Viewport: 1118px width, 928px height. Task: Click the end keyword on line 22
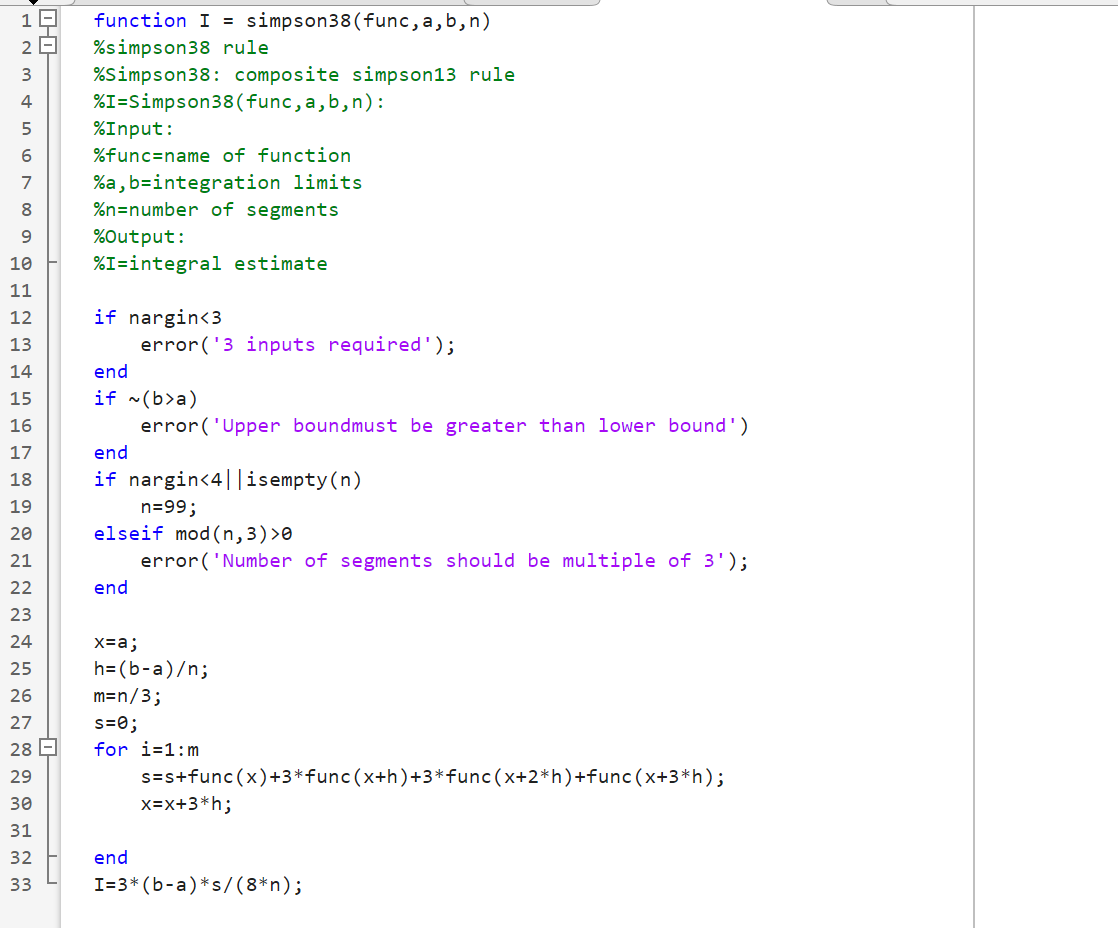(110, 587)
